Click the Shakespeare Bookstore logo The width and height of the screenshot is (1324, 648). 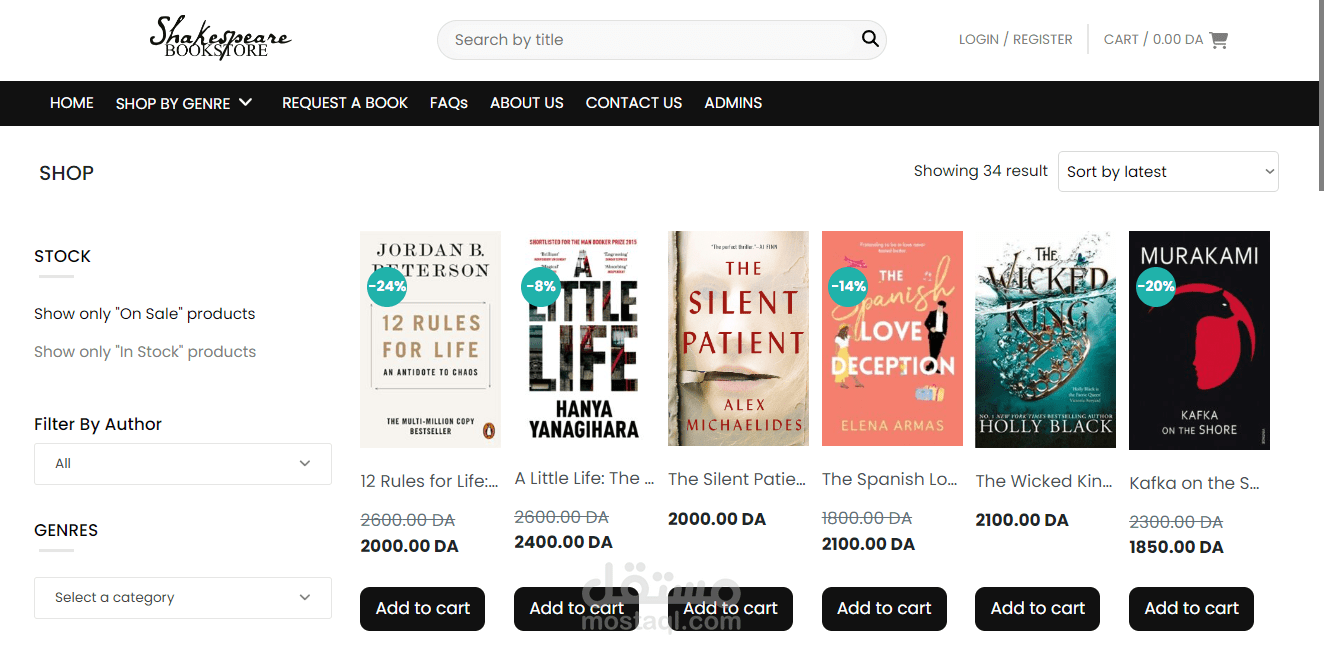220,38
